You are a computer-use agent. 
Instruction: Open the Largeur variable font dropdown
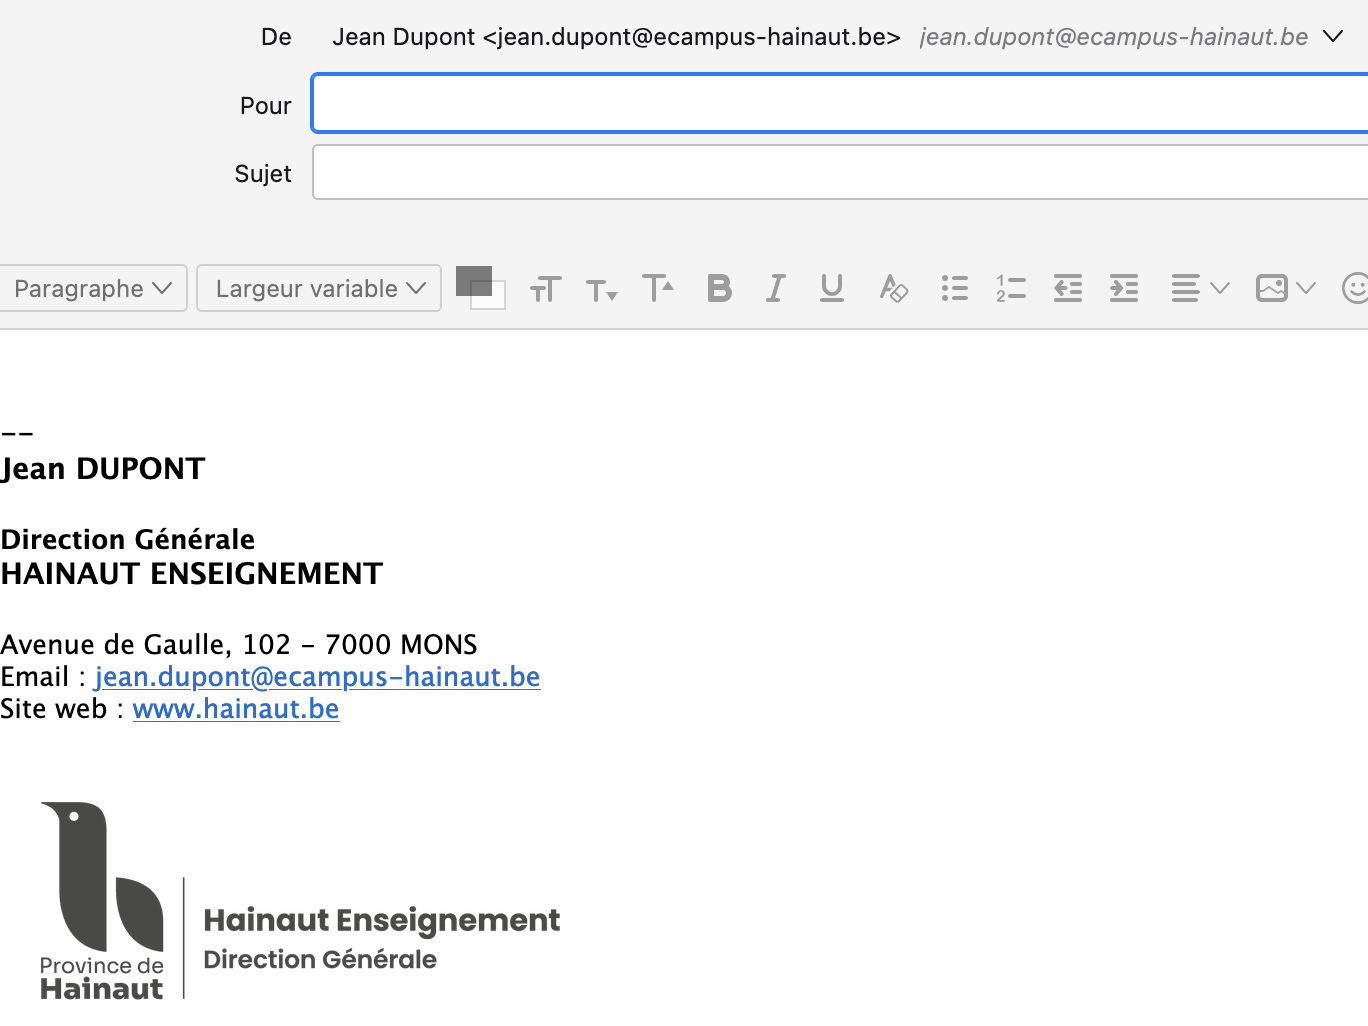pos(319,289)
